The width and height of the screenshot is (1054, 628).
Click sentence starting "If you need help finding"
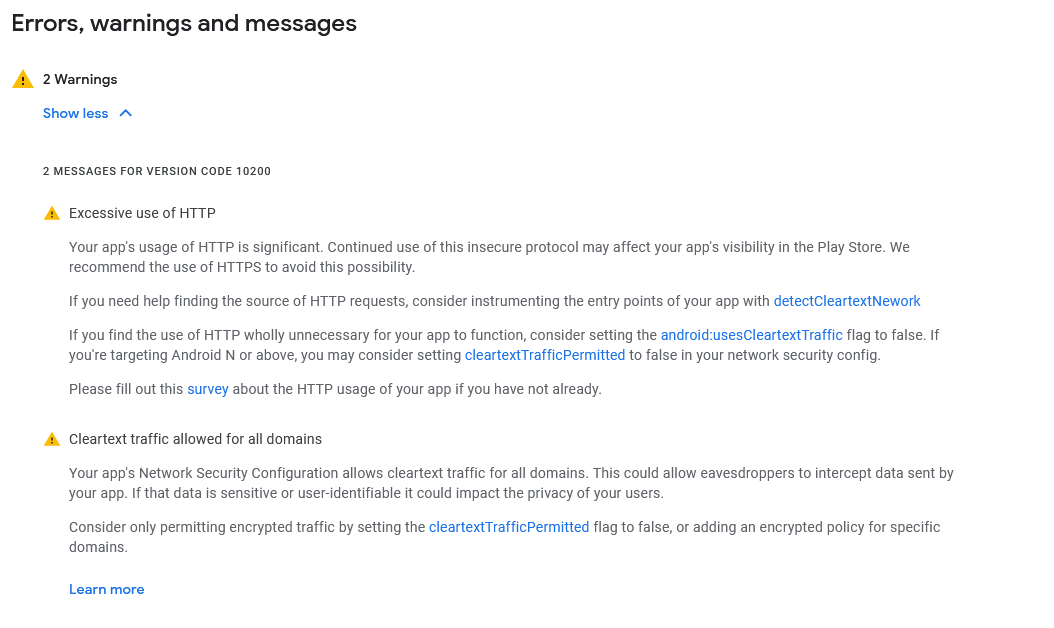420,301
